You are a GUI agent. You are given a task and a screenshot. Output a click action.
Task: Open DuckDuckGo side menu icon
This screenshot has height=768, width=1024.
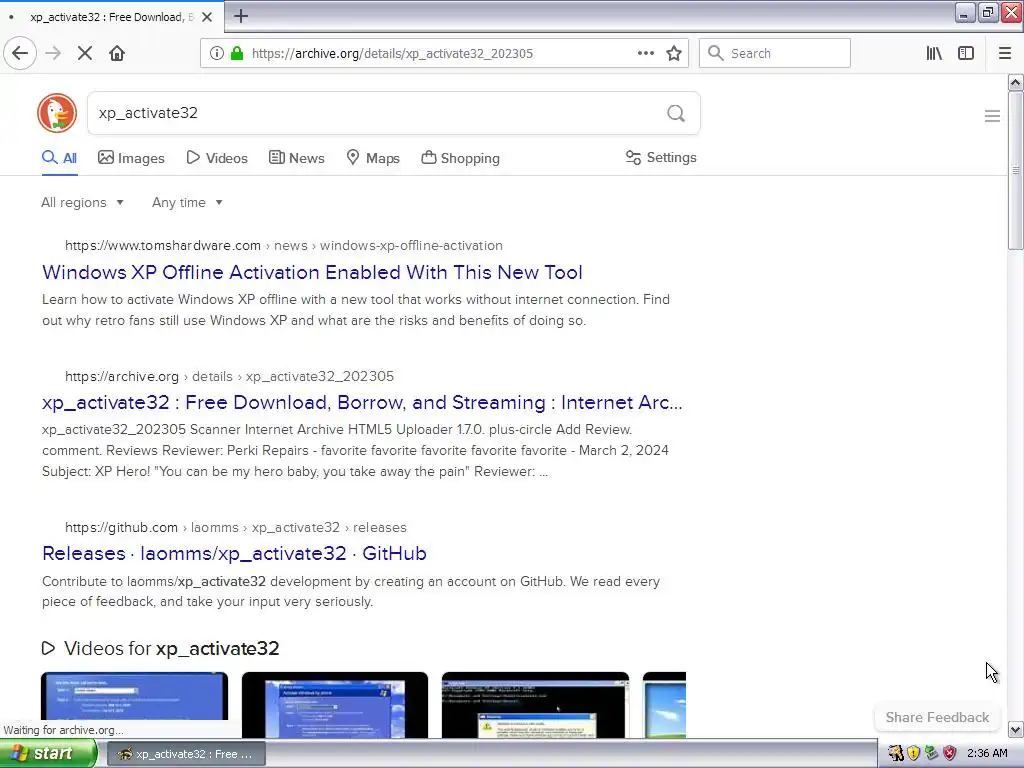tap(992, 116)
